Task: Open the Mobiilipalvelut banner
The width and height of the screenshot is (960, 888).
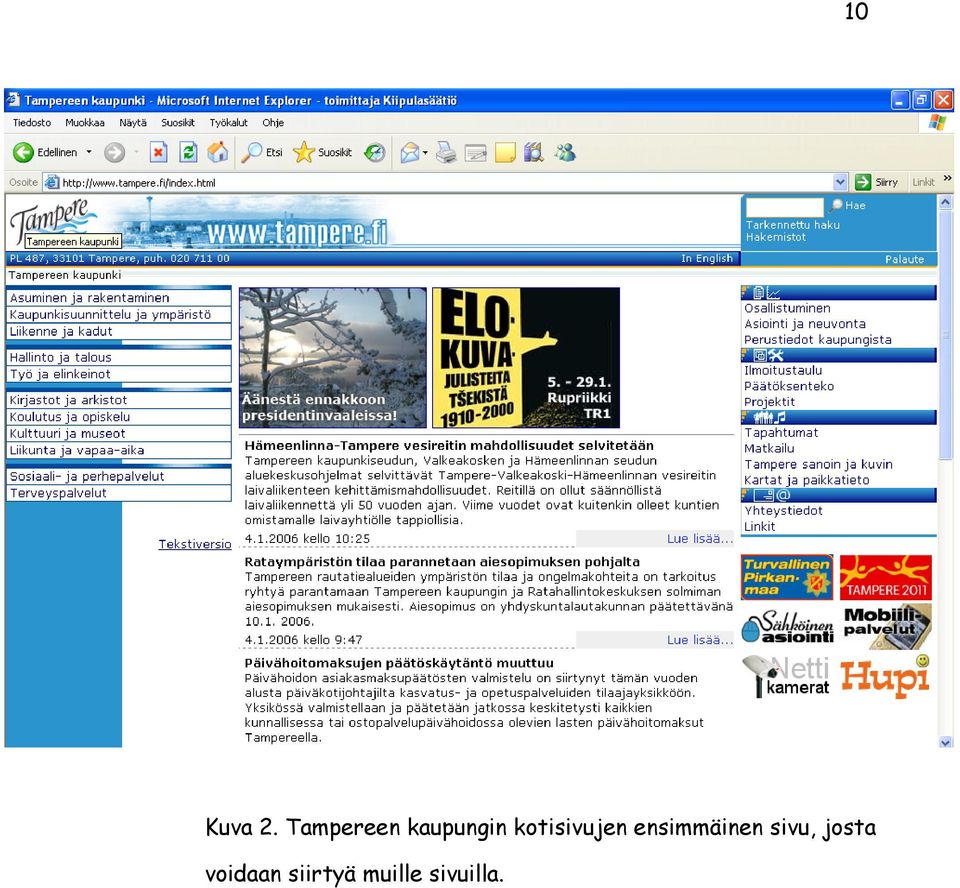Action: (887, 626)
